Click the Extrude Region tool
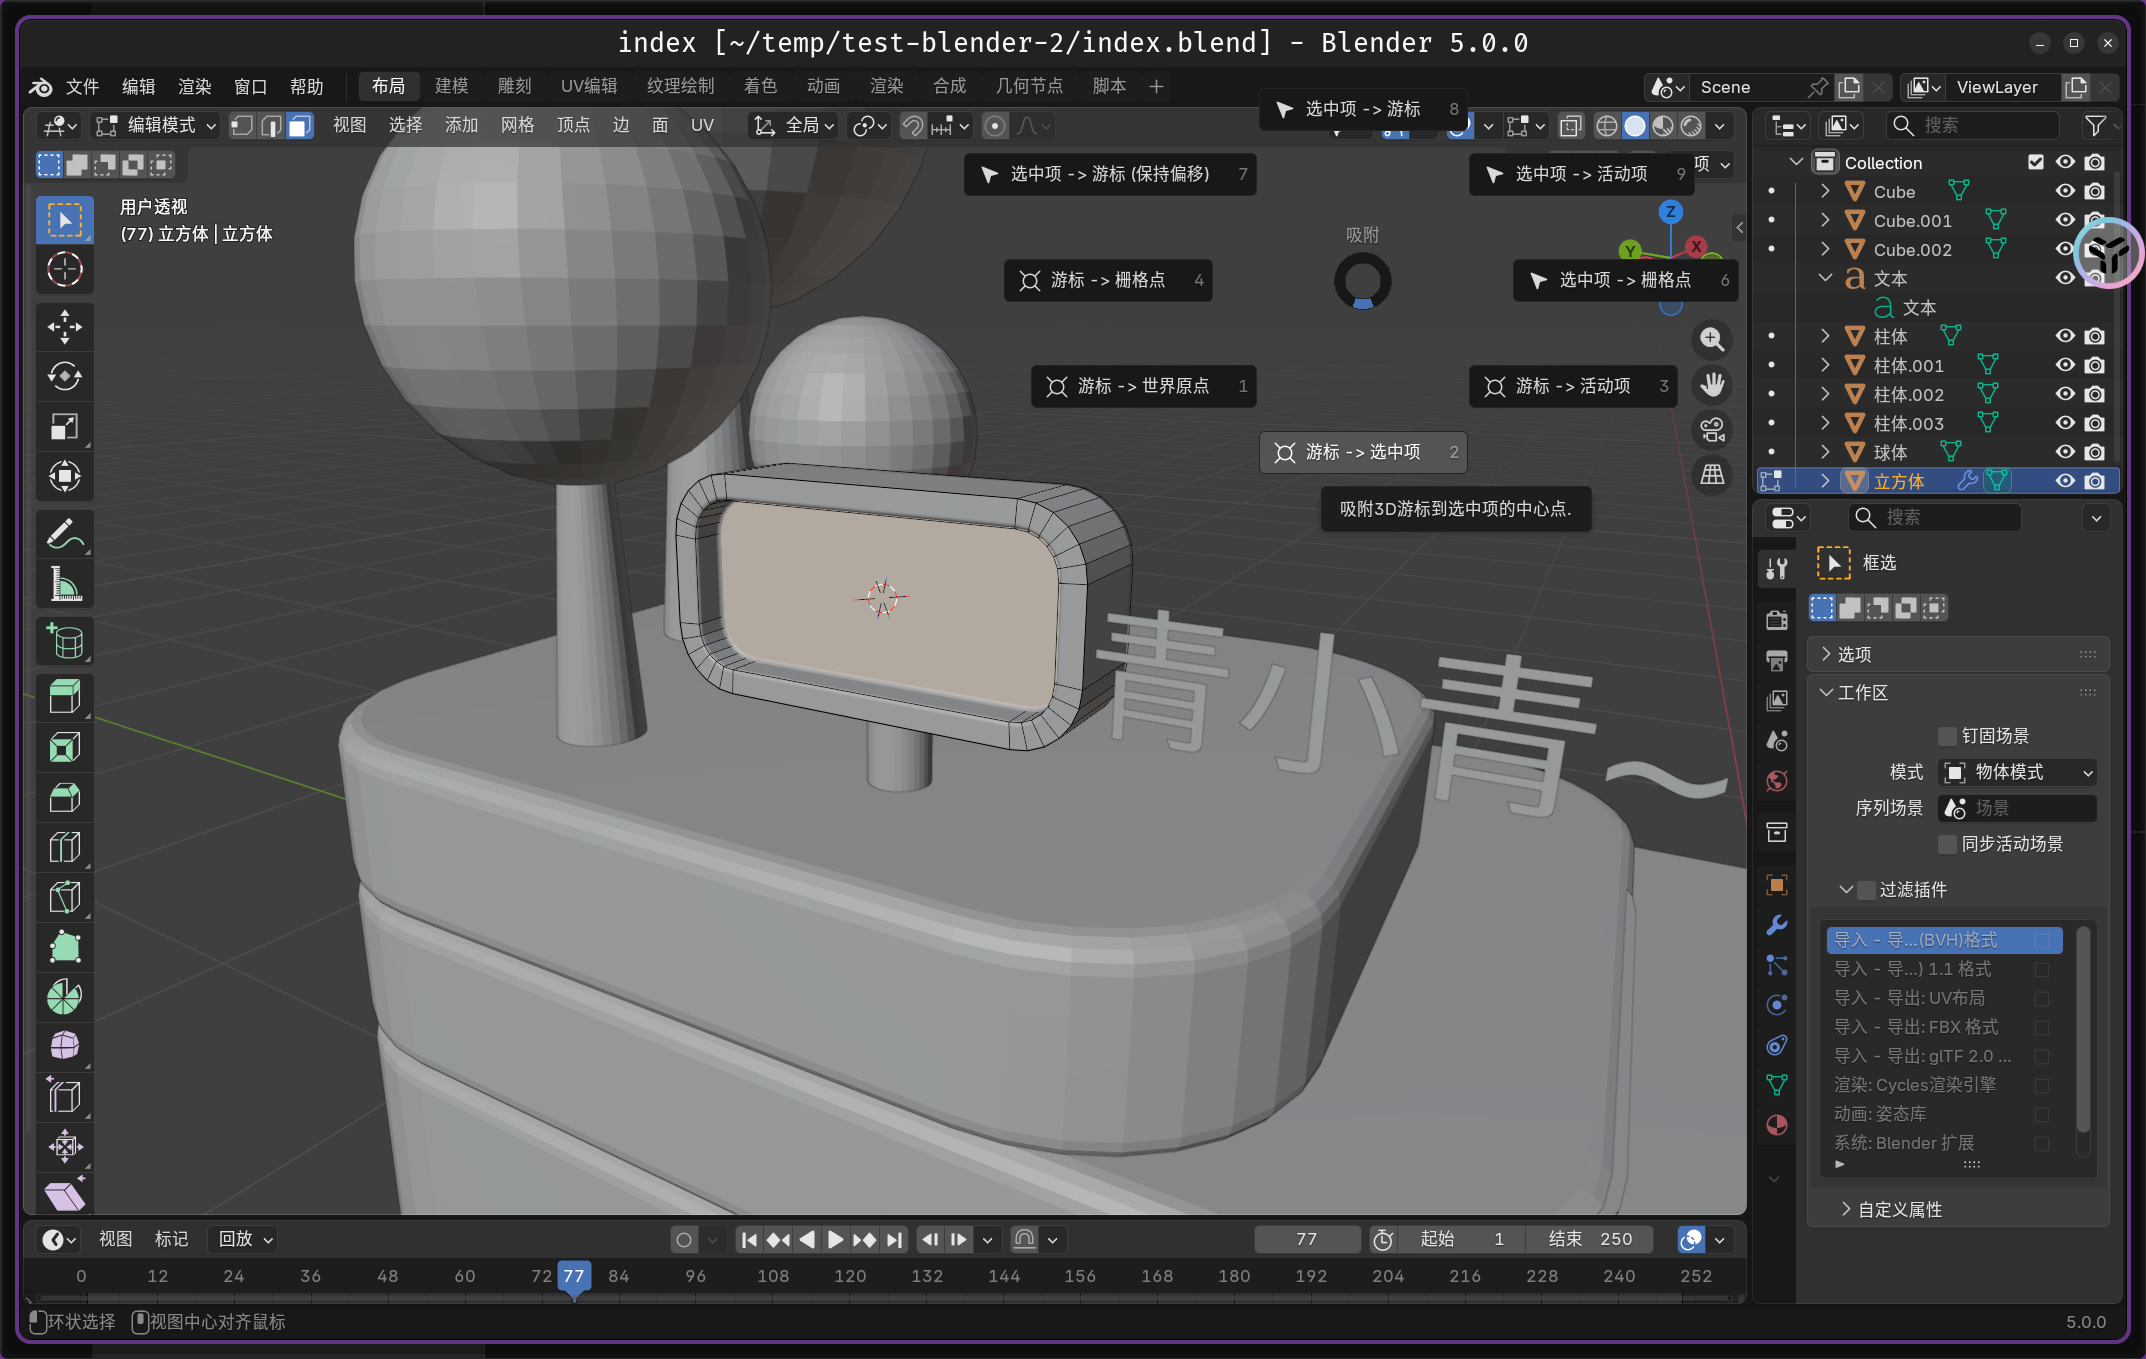2146x1359 pixels. (x=65, y=697)
